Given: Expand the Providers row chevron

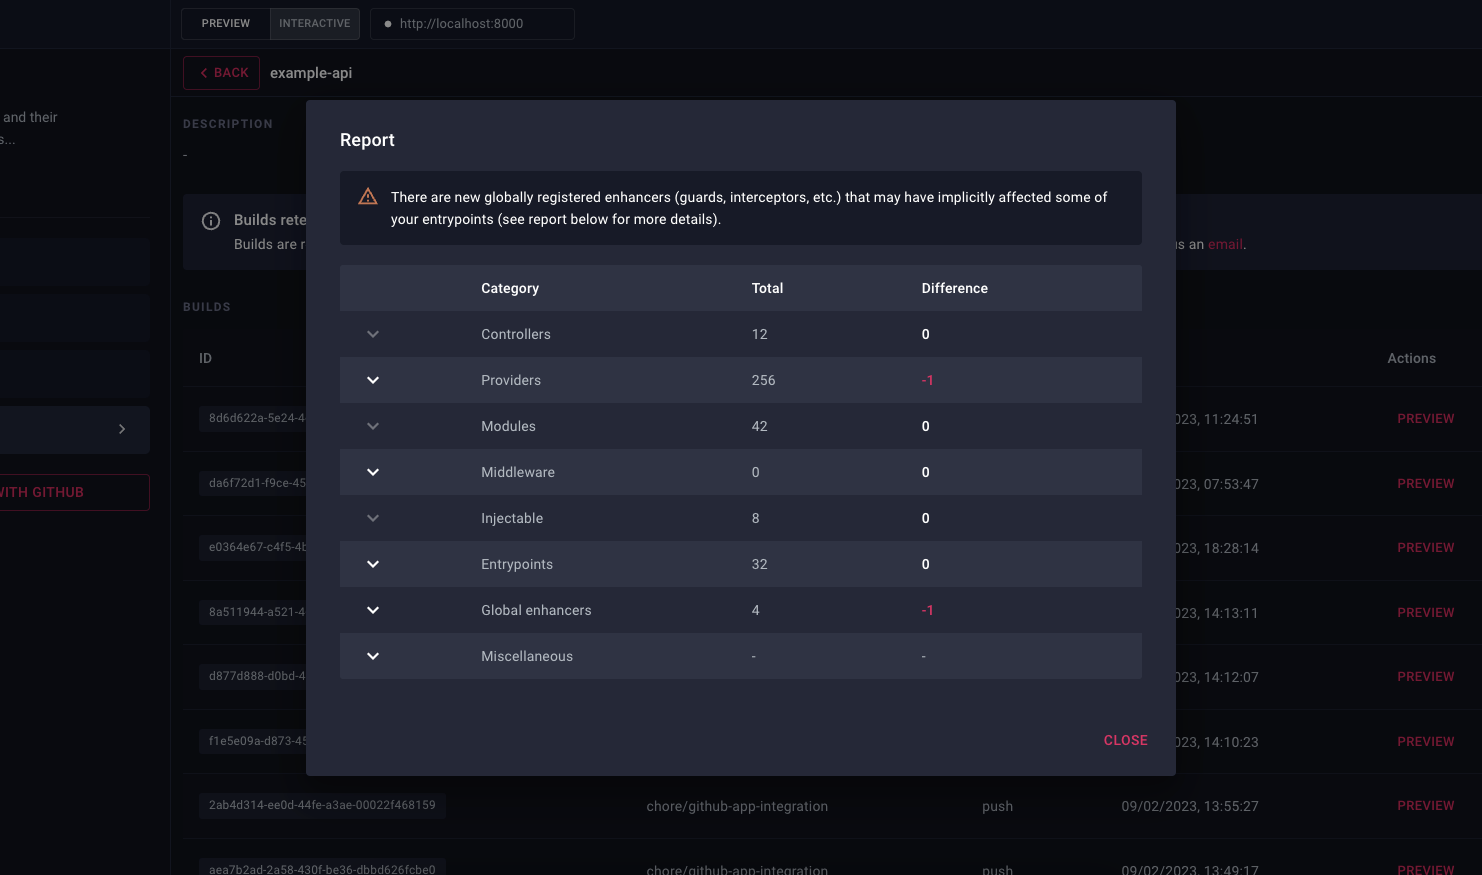Looking at the screenshot, I should pyautogui.click(x=373, y=380).
